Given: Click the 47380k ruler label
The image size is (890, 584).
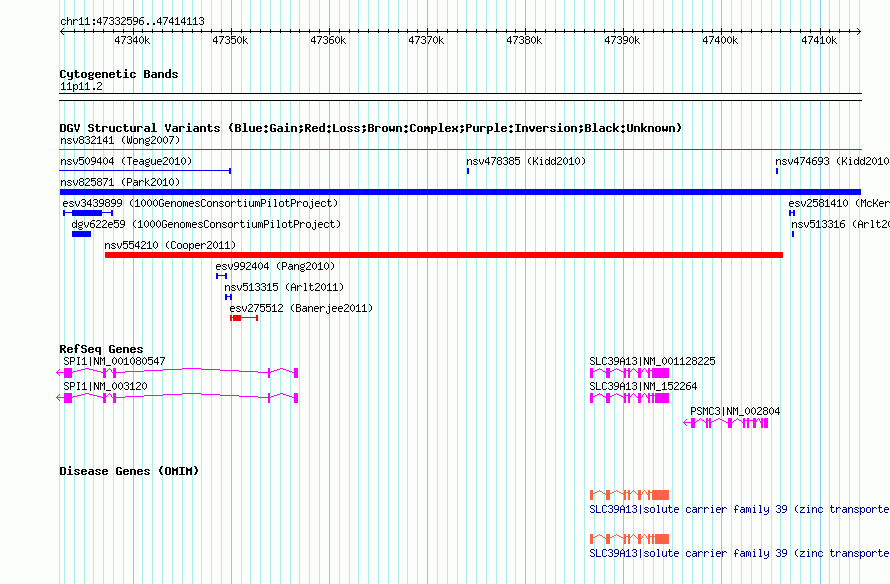Looking at the screenshot, I should click(x=524, y=40).
